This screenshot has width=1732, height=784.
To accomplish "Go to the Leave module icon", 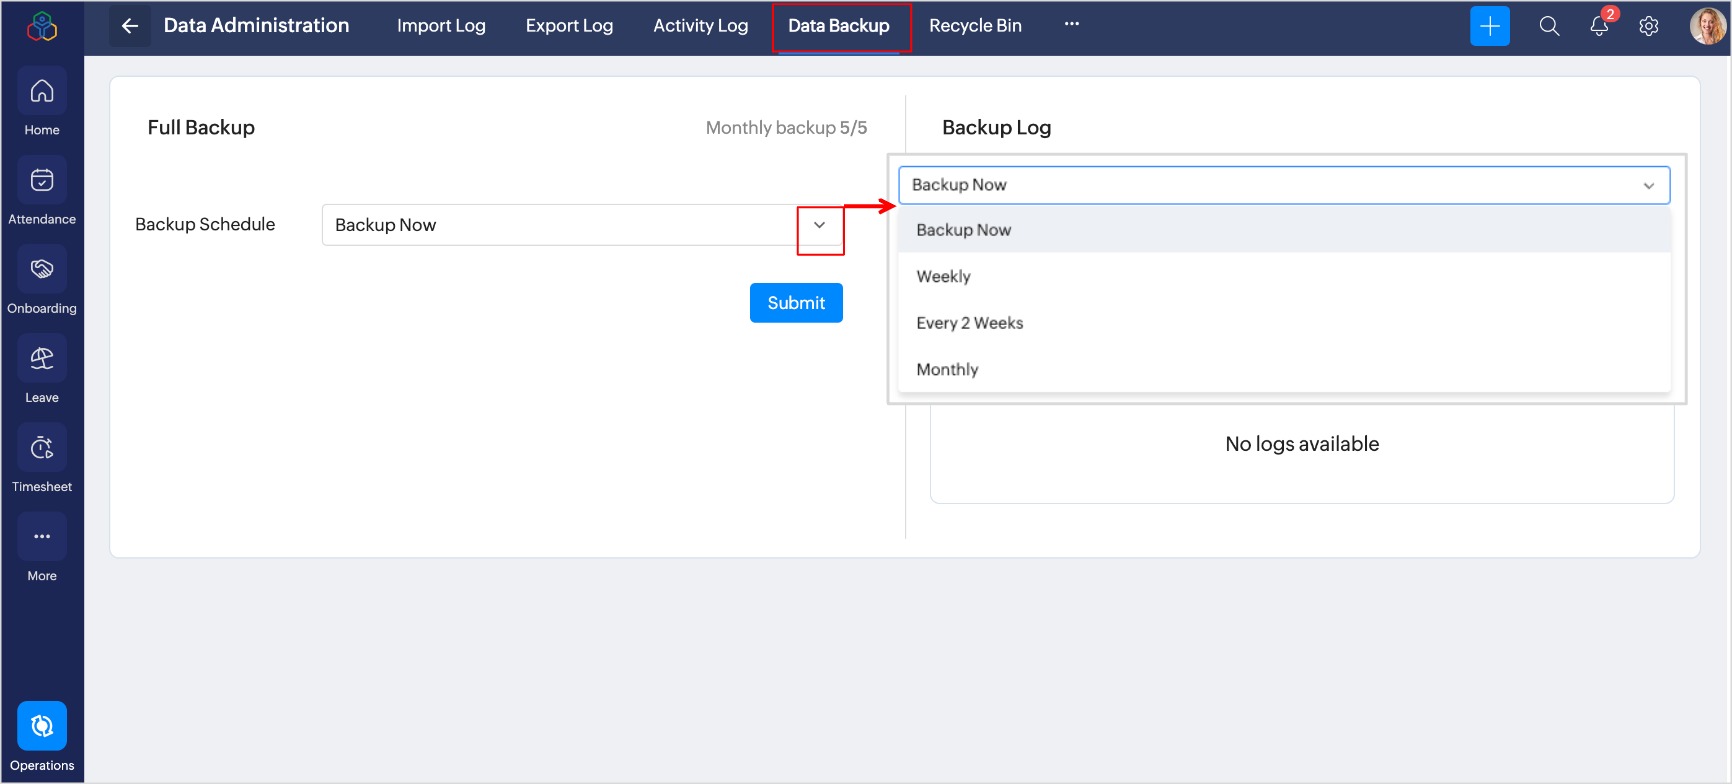I will click(42, 359).
